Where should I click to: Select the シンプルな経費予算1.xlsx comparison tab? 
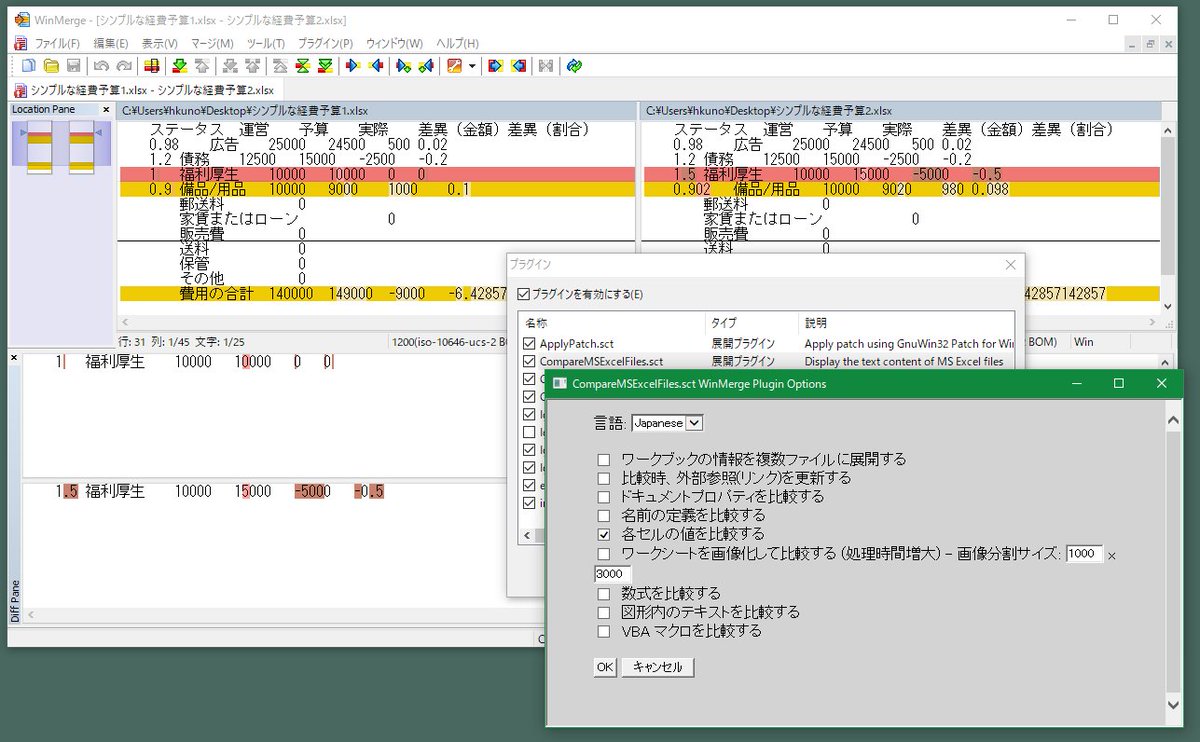coord(145,90)
